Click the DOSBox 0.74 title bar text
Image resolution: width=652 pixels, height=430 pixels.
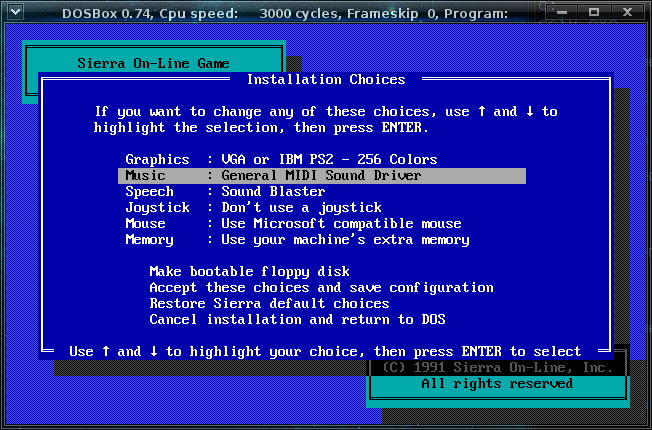[x=285, y=14]
